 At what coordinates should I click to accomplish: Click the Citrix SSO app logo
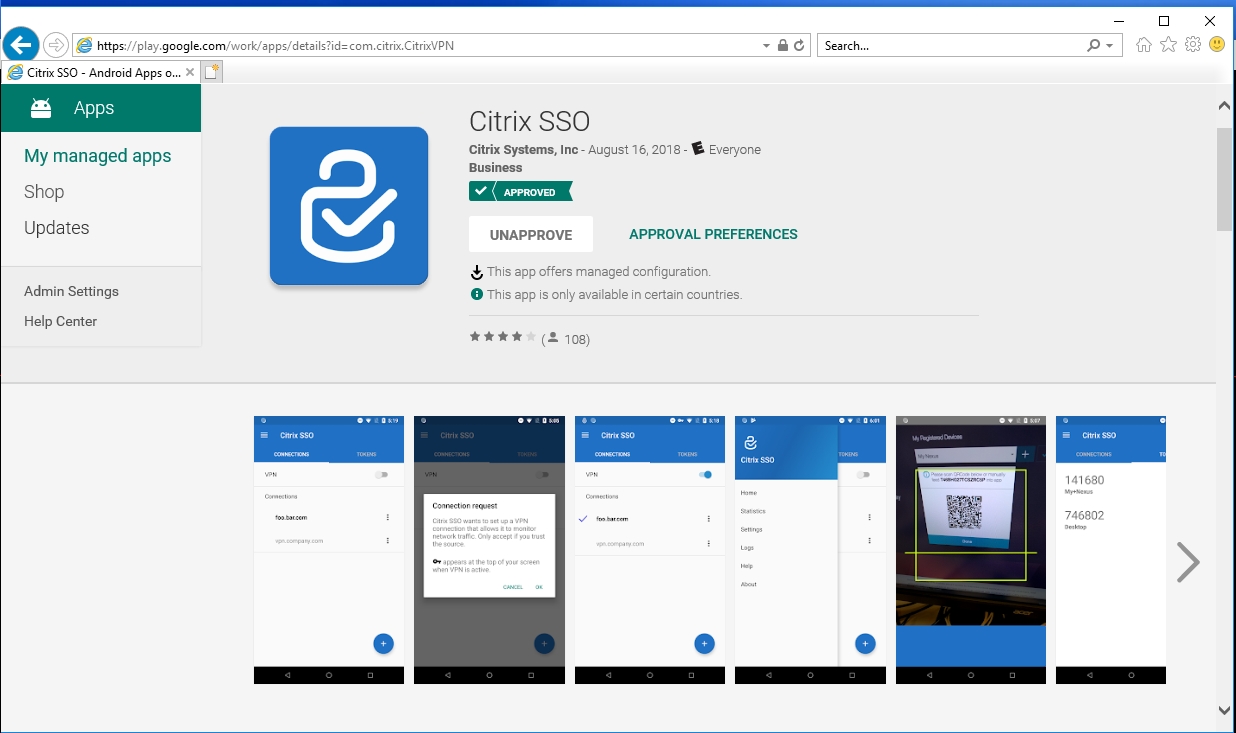[349, 206]
